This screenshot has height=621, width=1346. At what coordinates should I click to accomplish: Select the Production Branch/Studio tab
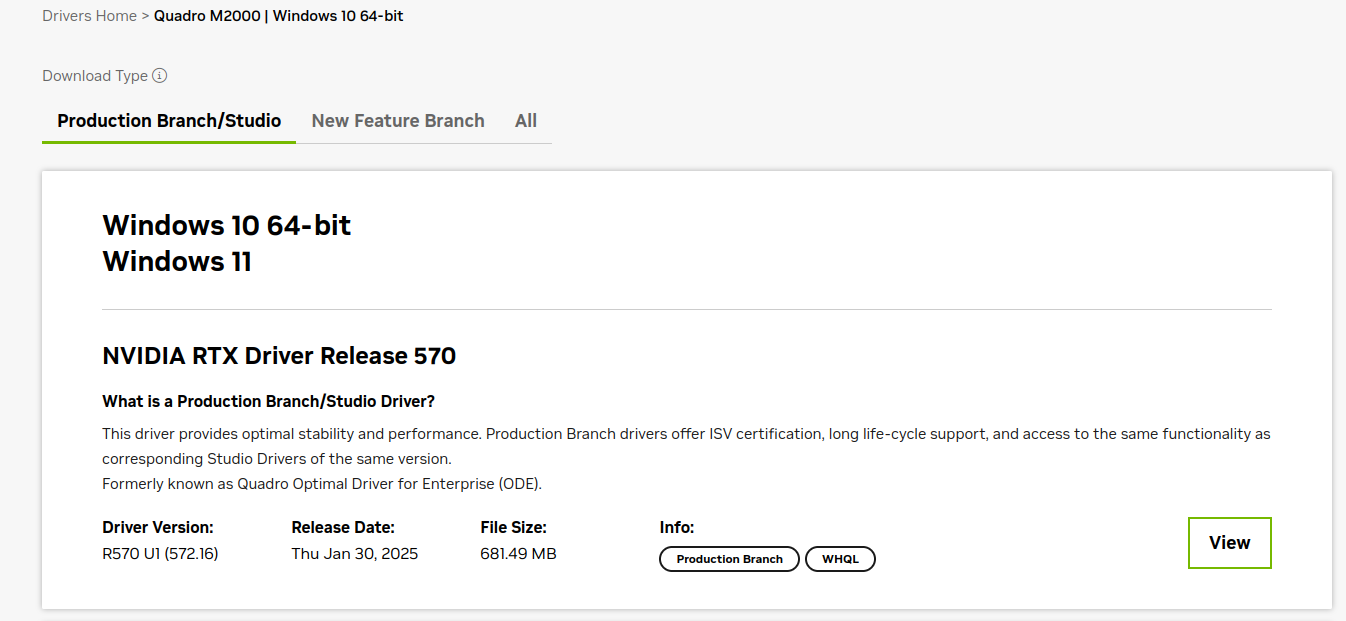pyautogui.click(x=169, y=121)
